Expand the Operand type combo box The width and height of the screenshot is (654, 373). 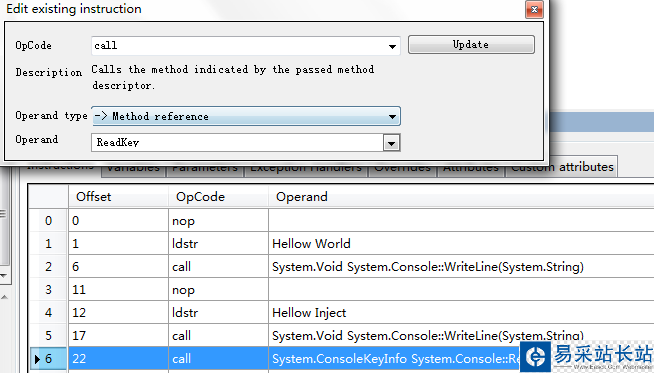pyautogui.click(x=246, y=116)
